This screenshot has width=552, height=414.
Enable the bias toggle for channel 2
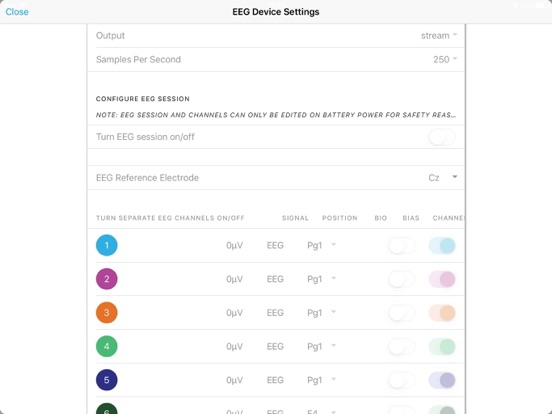pyautogui.click(x=402, y=279)
